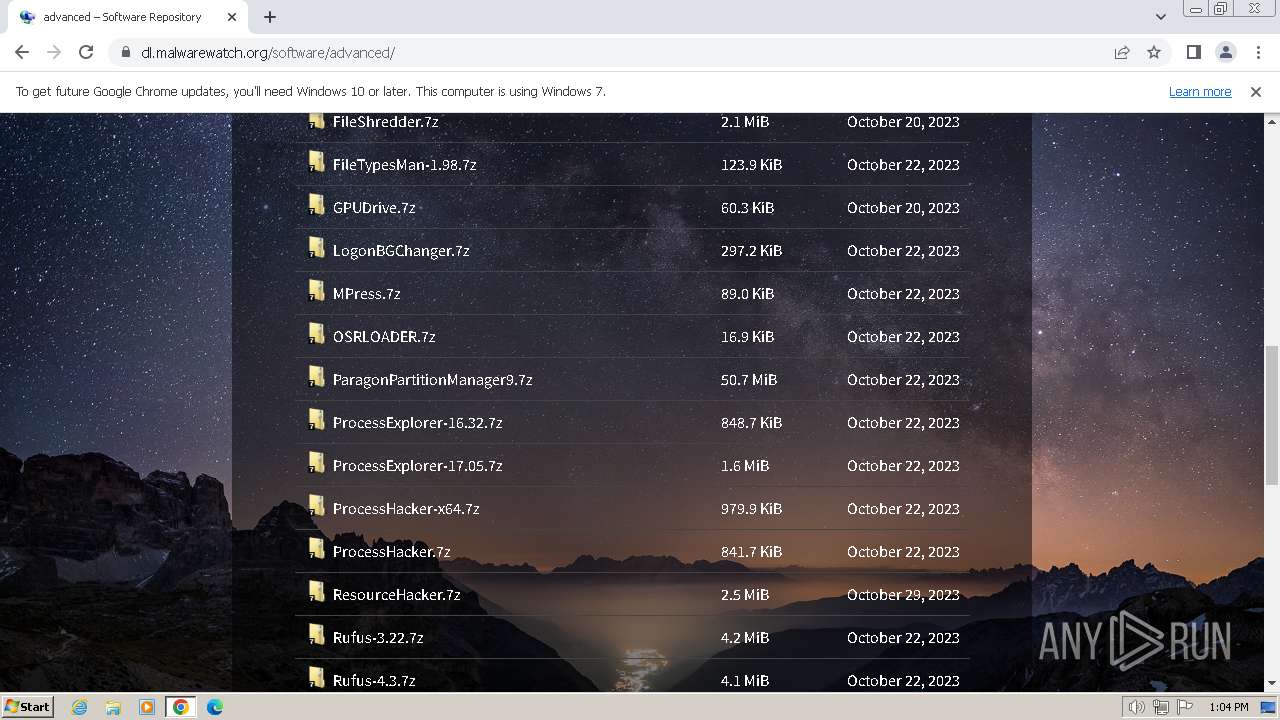
Task: Click the October 29, 2023 date
Action: click(x=903, y=595)
